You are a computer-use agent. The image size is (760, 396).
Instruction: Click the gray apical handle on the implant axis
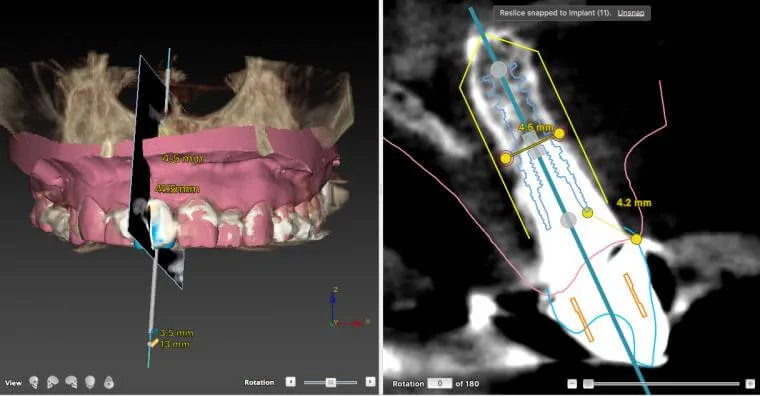coord(498,69)
